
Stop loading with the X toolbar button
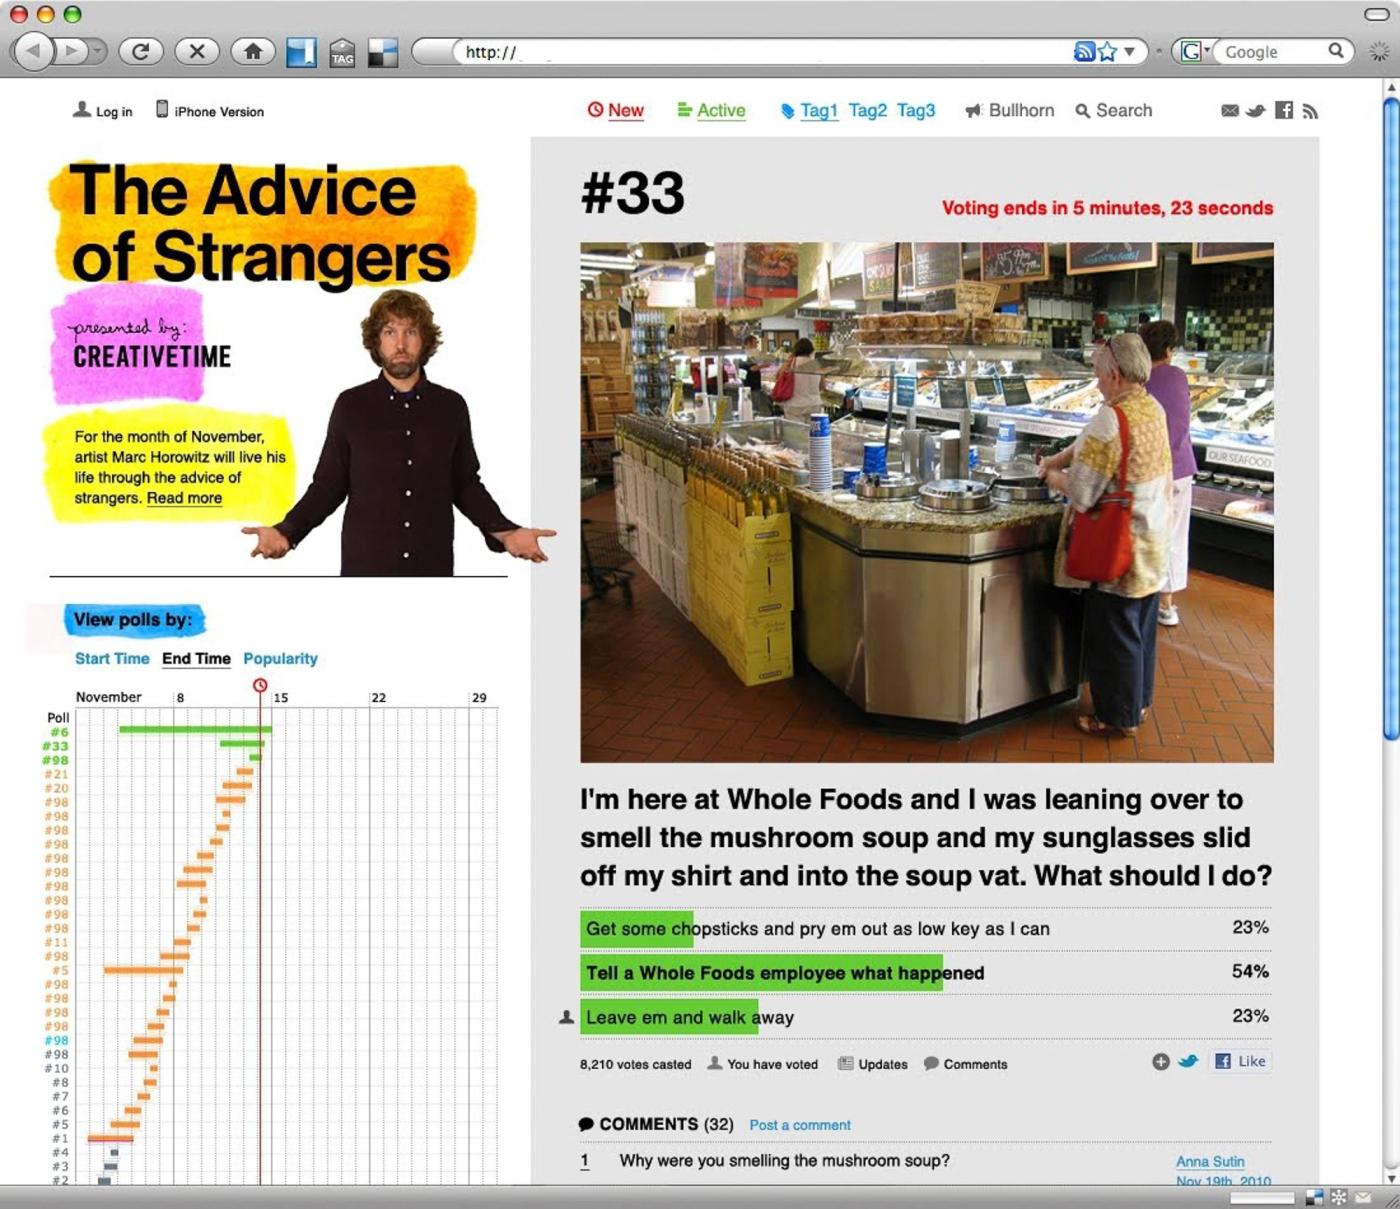(197, 51)
